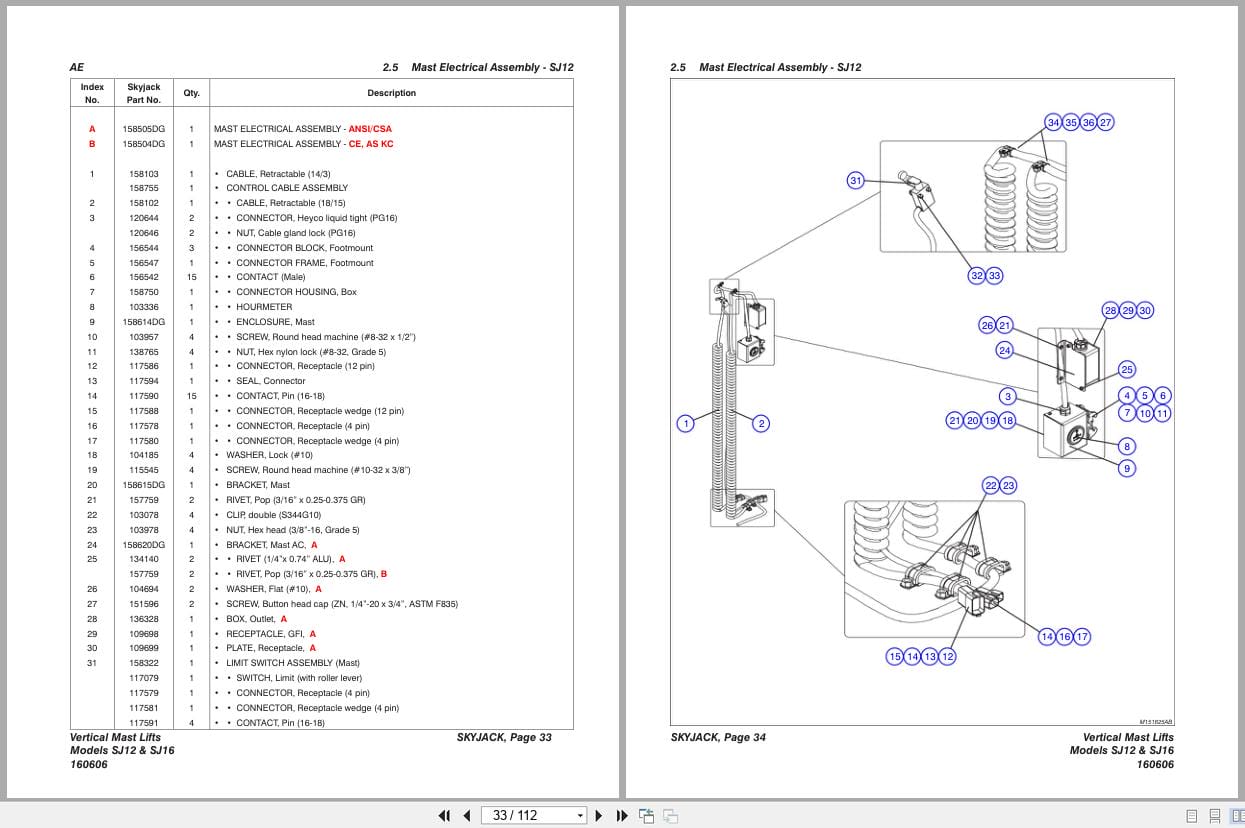Image resolution: width=1245 pixels, height=828 pixels.
Task: Click callout 1 beside the mast cable
Action: tap(685, 423)
